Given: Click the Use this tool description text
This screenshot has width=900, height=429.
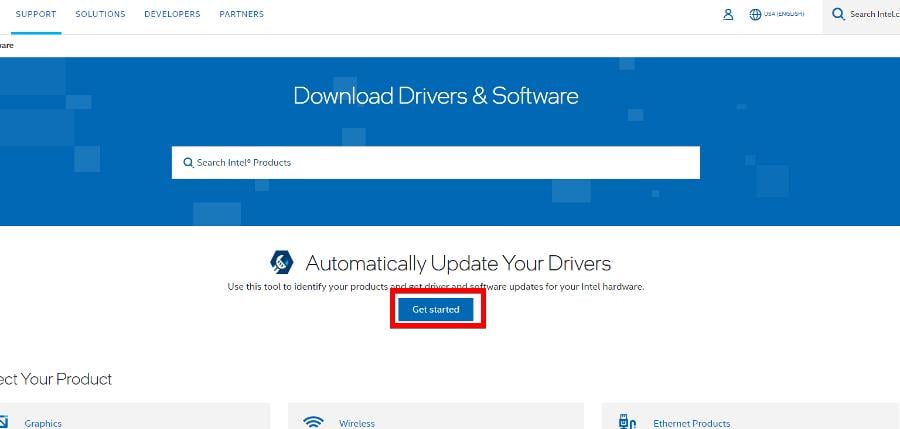Looking at the screenshot, I should click(x=436, y=287).
